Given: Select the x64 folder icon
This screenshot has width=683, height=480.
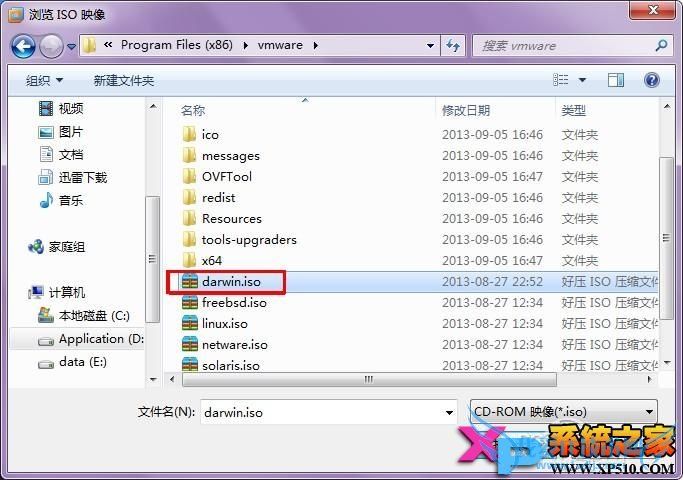Looking at the screenshot, I should pyautogui.click(x=189, y=260).
